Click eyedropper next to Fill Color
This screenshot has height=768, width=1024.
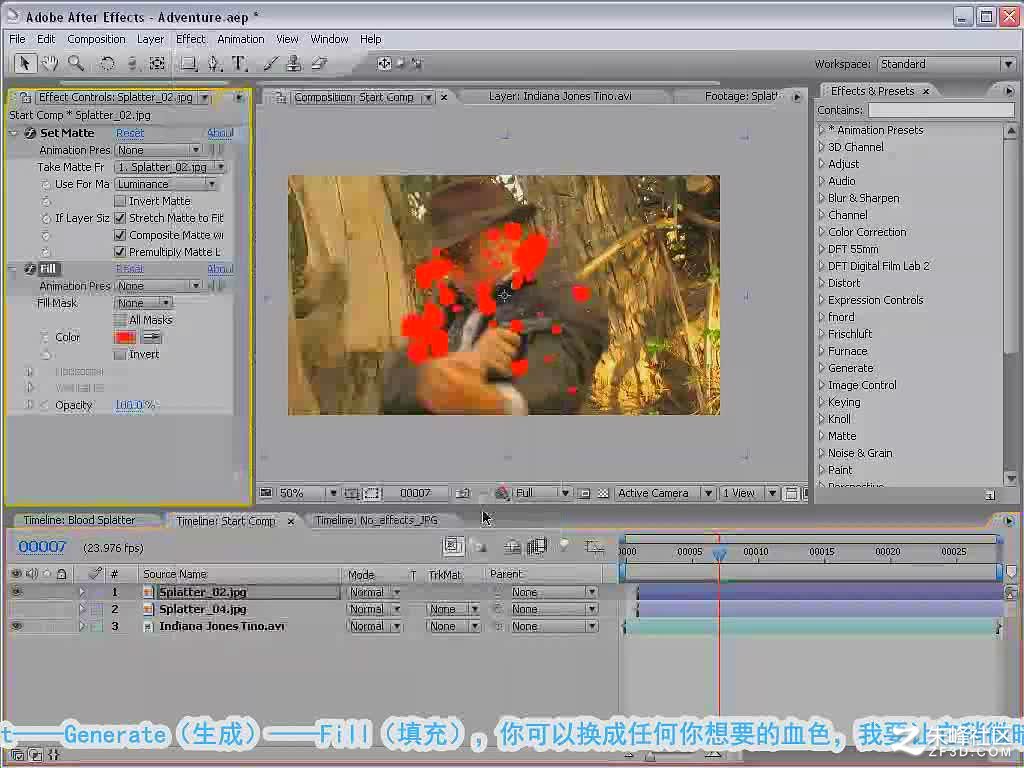coord(152,337)
